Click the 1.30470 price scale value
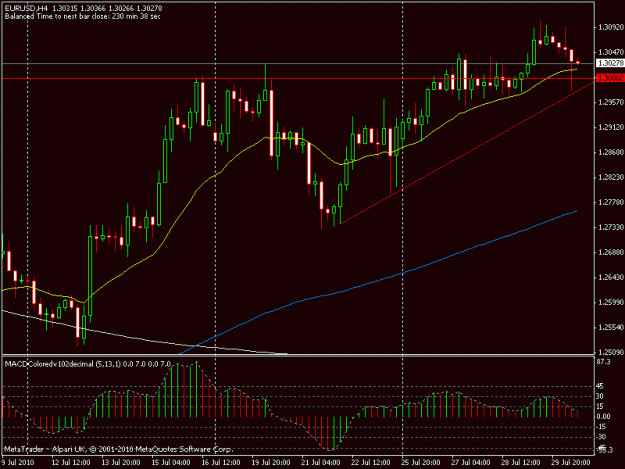The height and width of the screenshot is (469, 625). 610,52
